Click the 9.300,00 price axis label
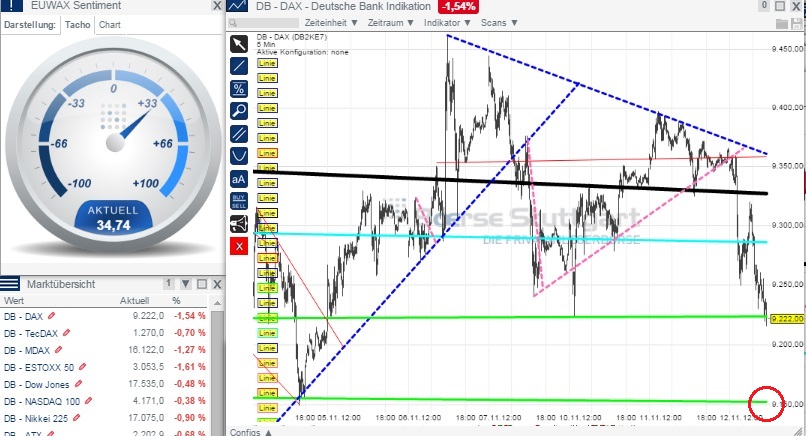 coord(787,225)
